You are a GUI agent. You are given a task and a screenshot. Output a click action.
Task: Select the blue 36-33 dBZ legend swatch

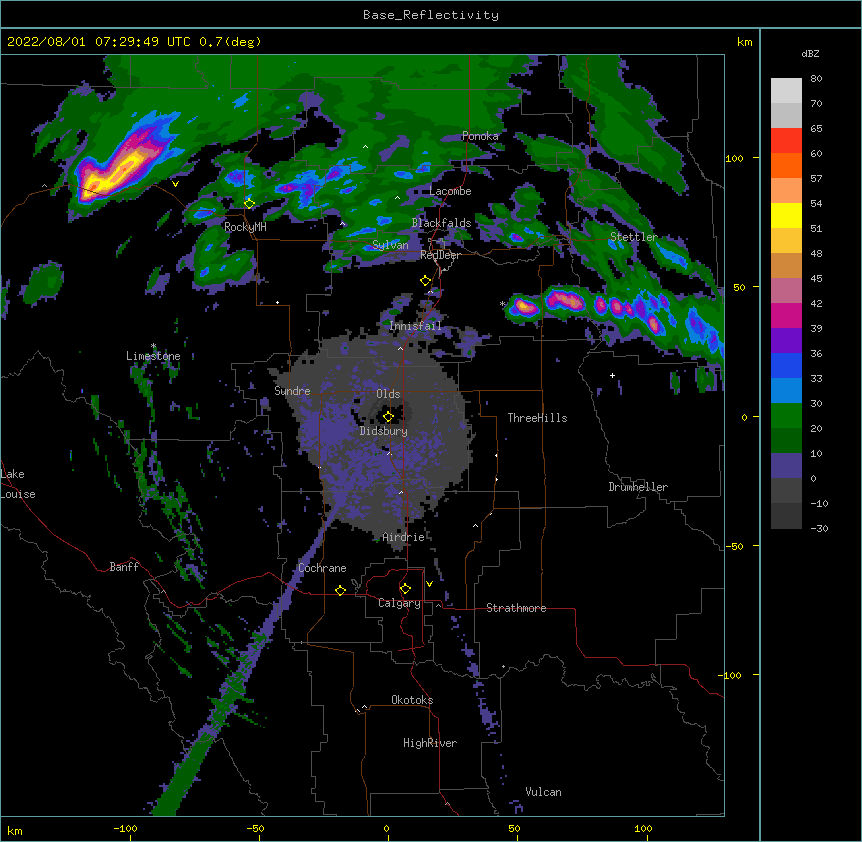(786, 365)
